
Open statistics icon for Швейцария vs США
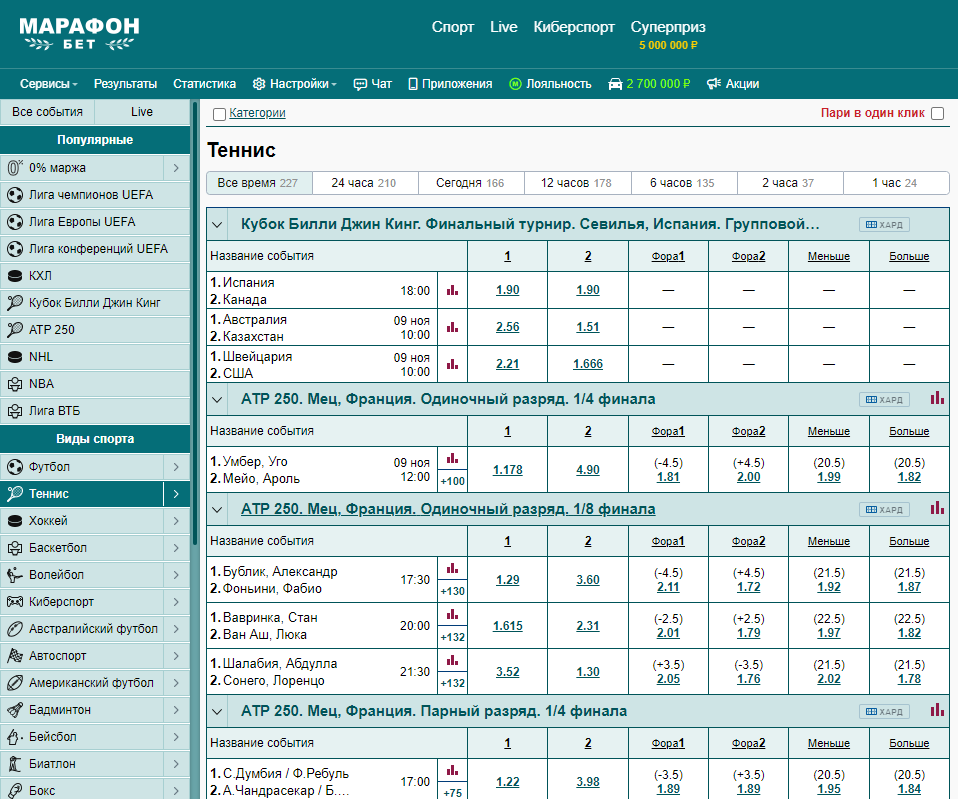click(452, 364)
